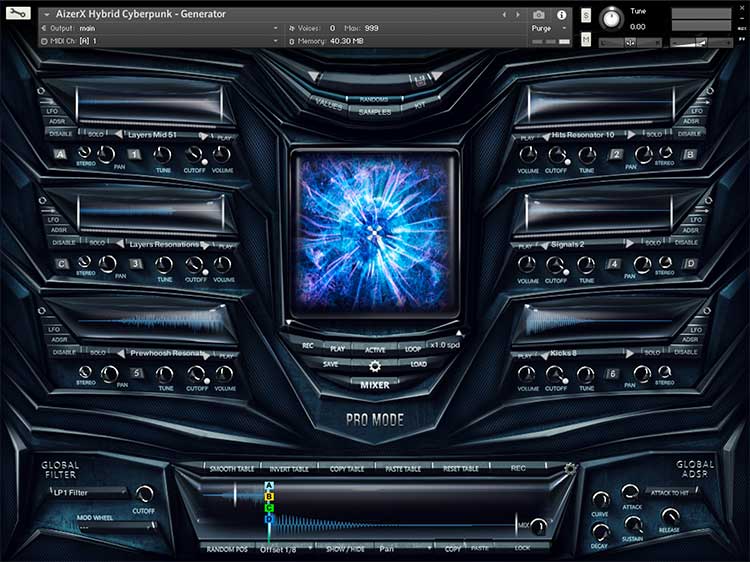
Task: Toggle the LOCK button at bottom
Action: 522,548
